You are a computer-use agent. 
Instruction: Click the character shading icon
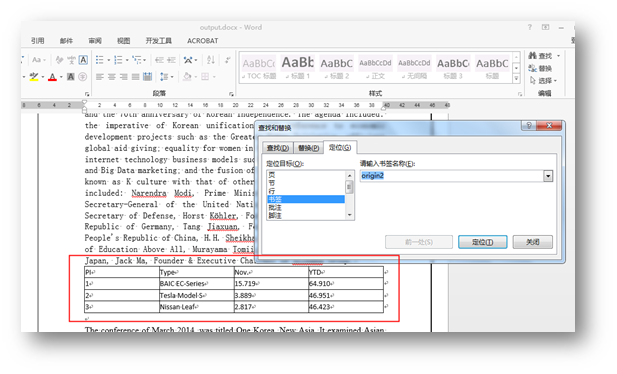click(71, 77)
